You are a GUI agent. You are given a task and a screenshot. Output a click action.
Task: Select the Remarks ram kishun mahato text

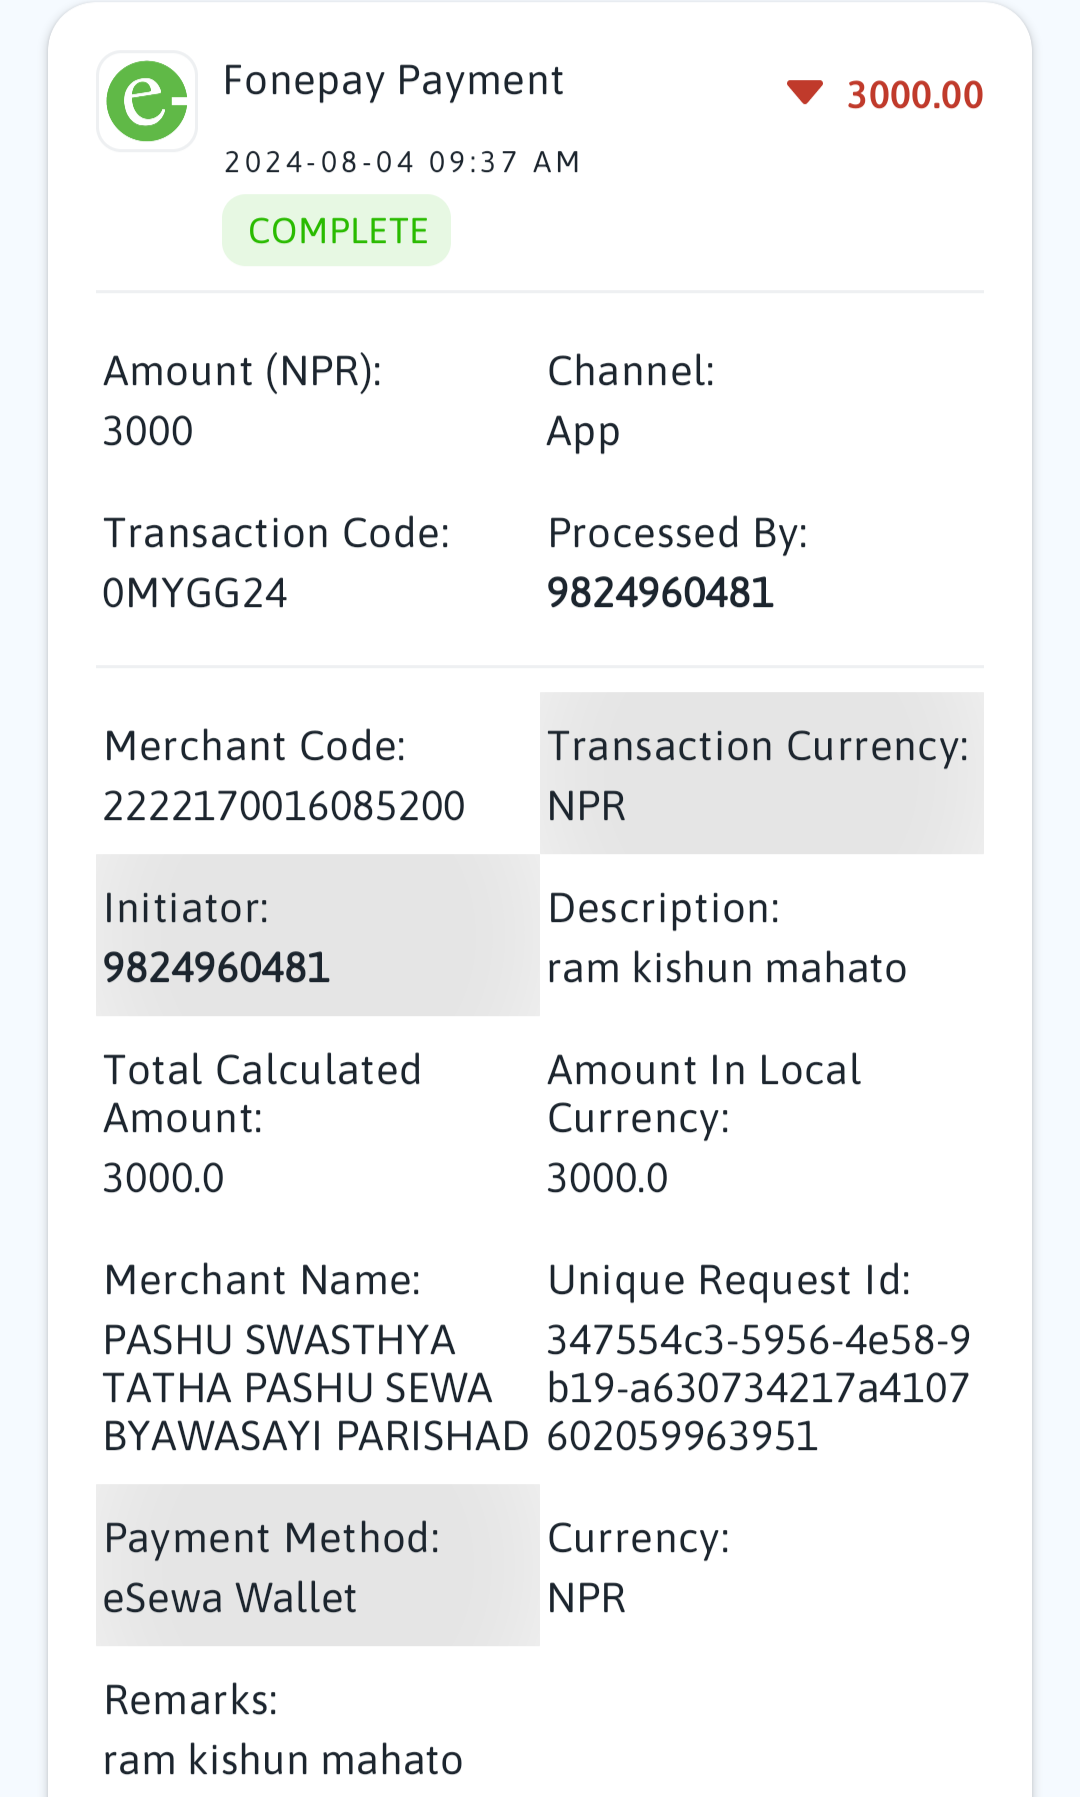(283, 1760)
